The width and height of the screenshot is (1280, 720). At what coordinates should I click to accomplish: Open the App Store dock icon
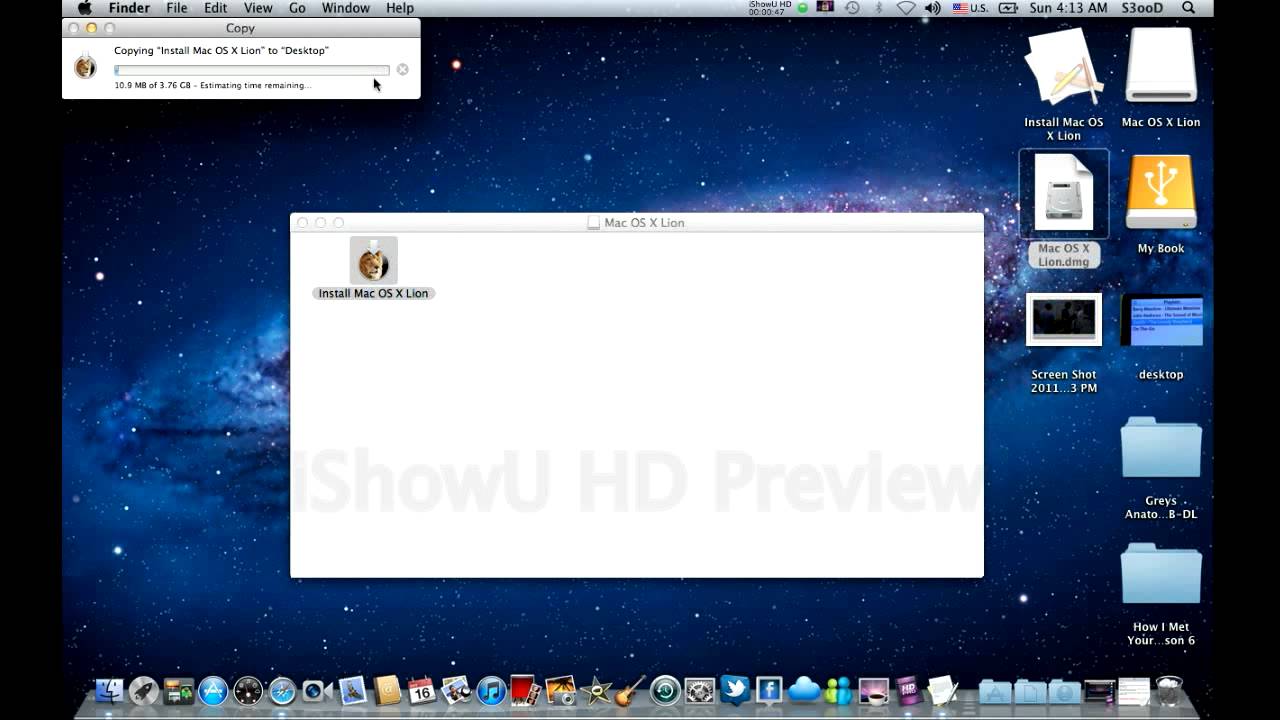click(x=213, y=690)
